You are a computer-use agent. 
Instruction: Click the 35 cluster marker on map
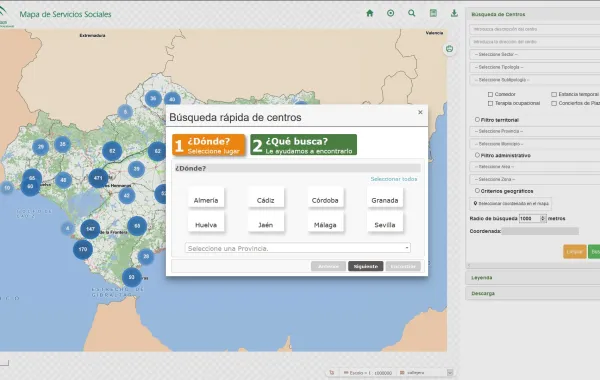pyautogui.click(x=62, y=144)
